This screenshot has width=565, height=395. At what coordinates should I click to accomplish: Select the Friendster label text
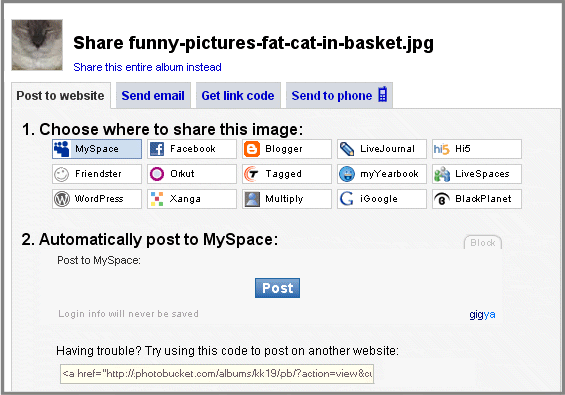click(x=98, y=174)
